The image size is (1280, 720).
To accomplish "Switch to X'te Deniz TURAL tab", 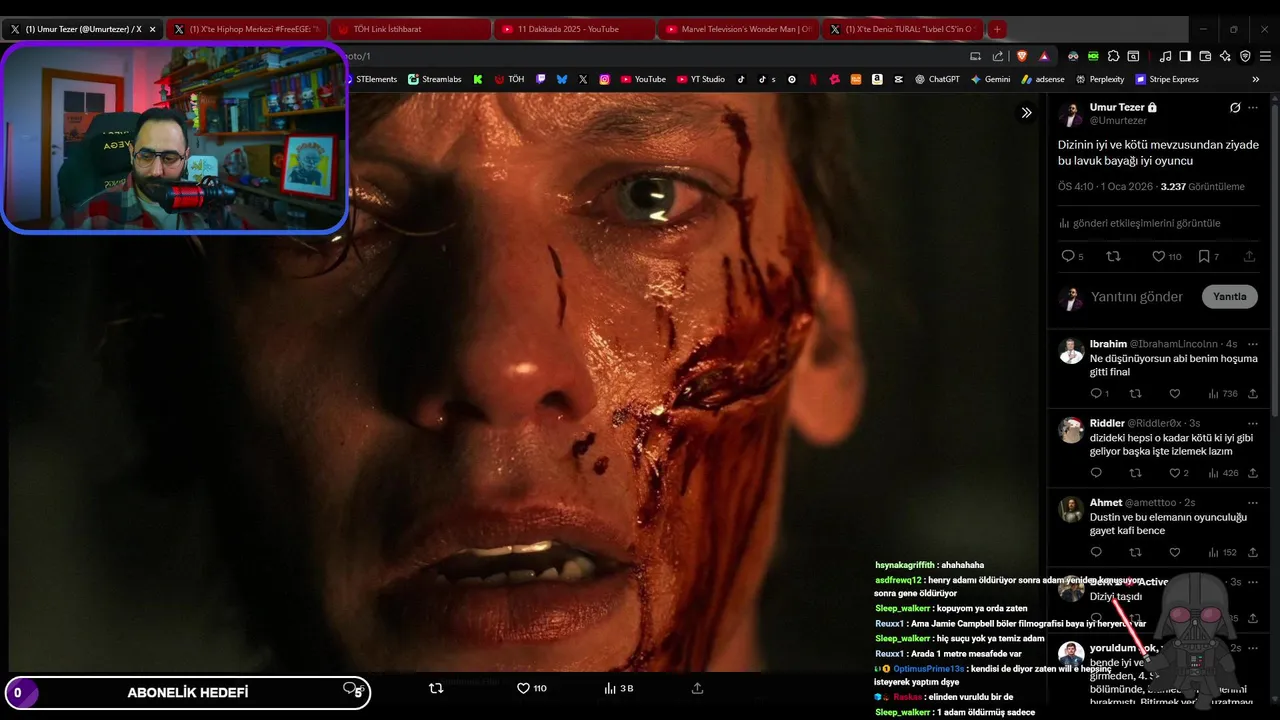I will [902, 29].
